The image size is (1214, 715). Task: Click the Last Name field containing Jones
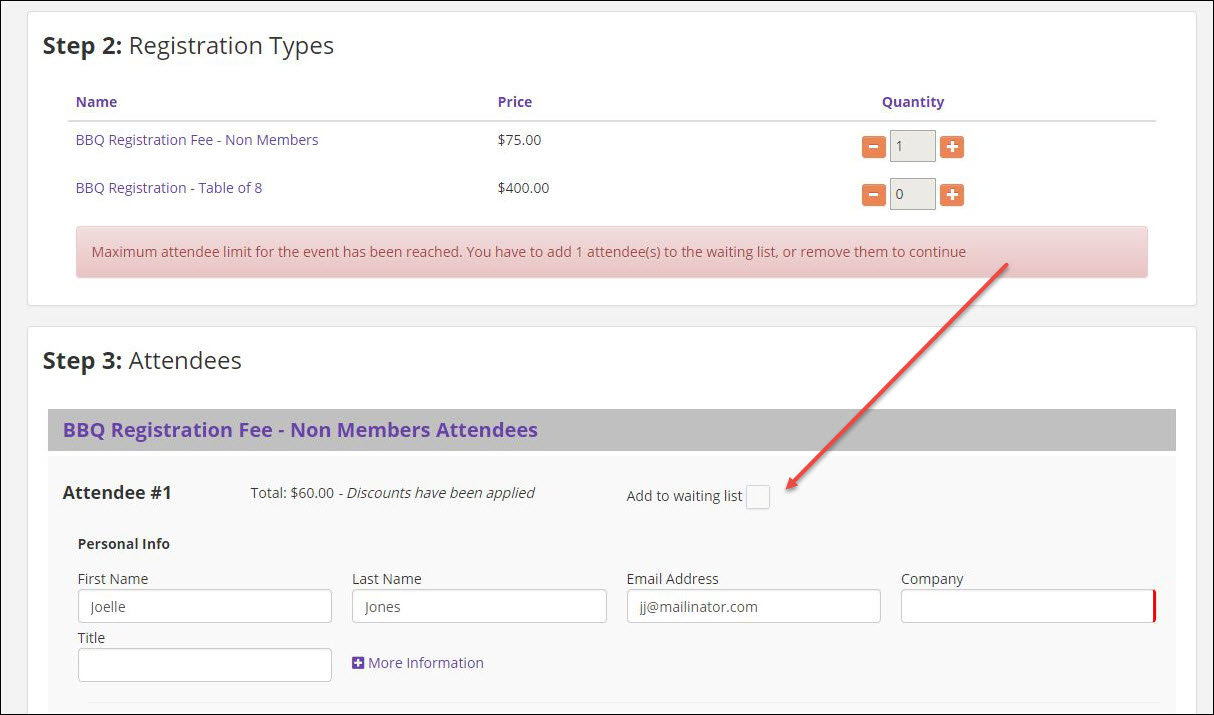(x=479, y=607)
